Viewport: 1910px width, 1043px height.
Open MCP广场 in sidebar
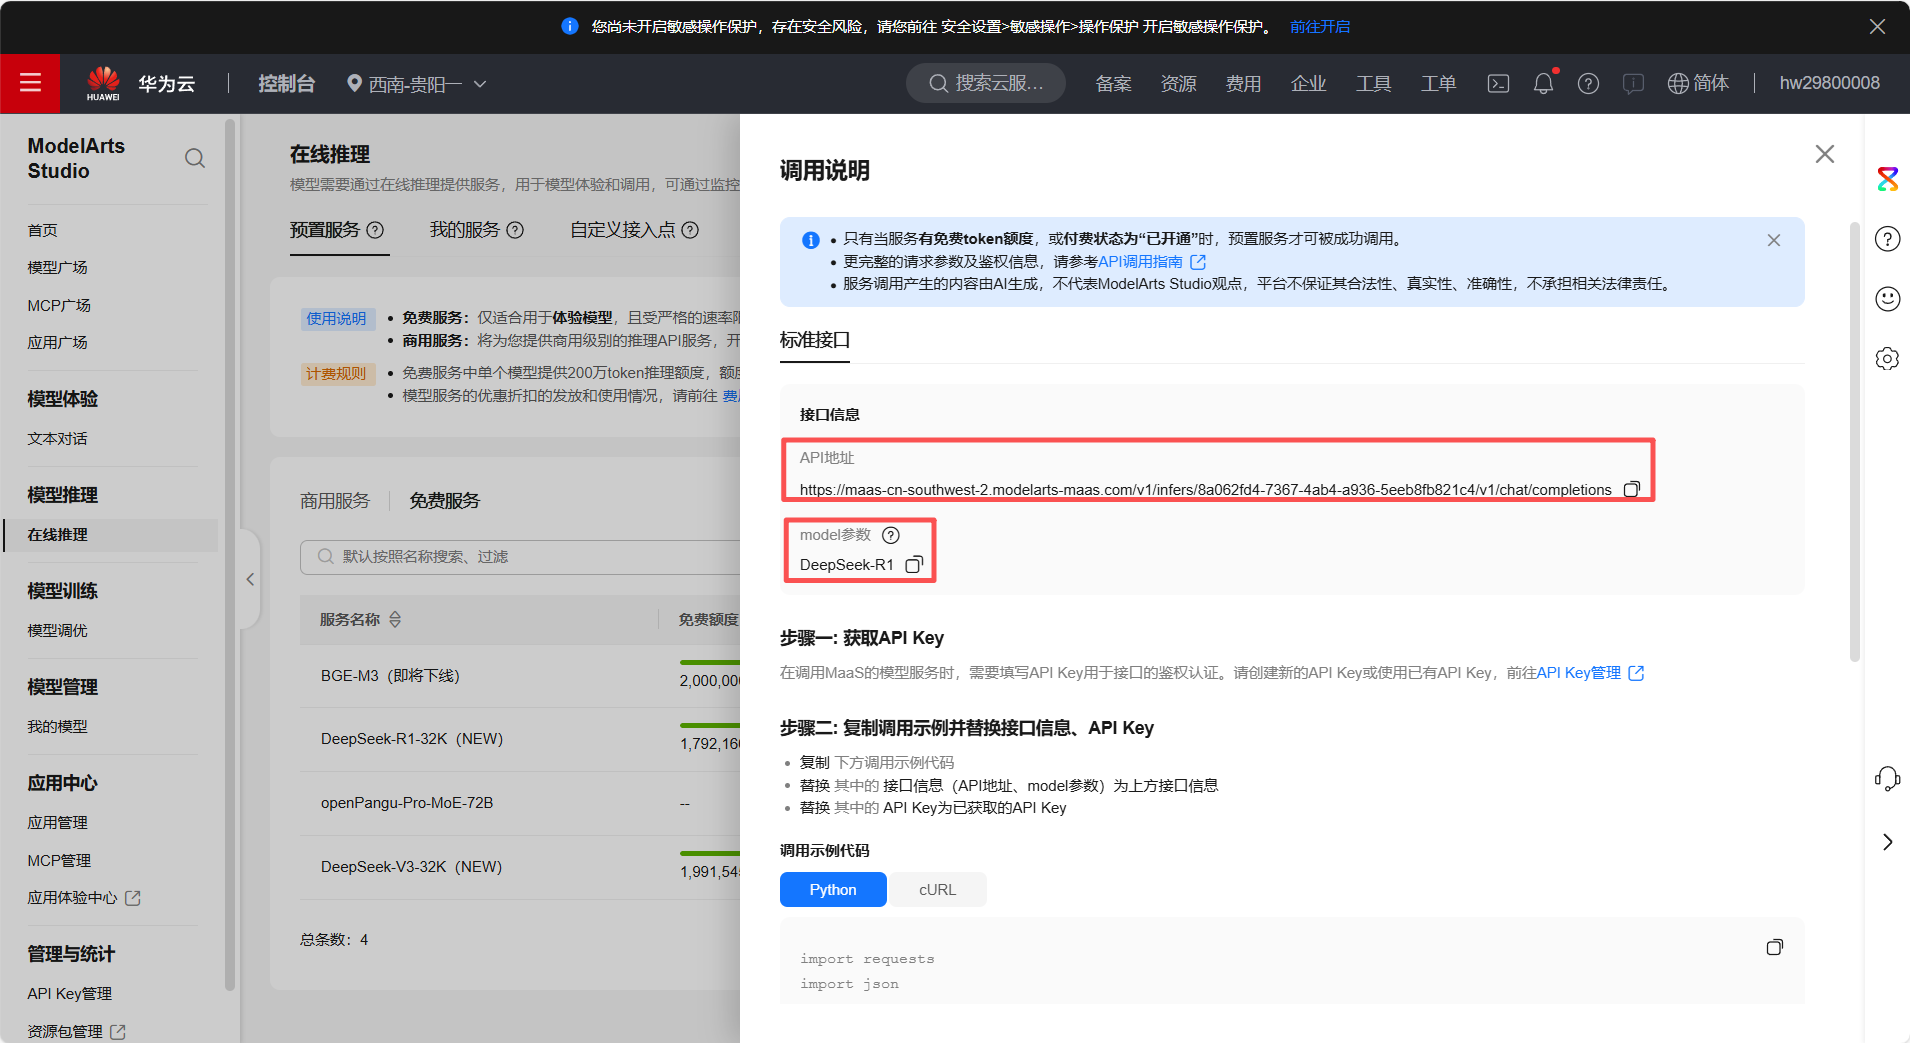coord(59,305)
